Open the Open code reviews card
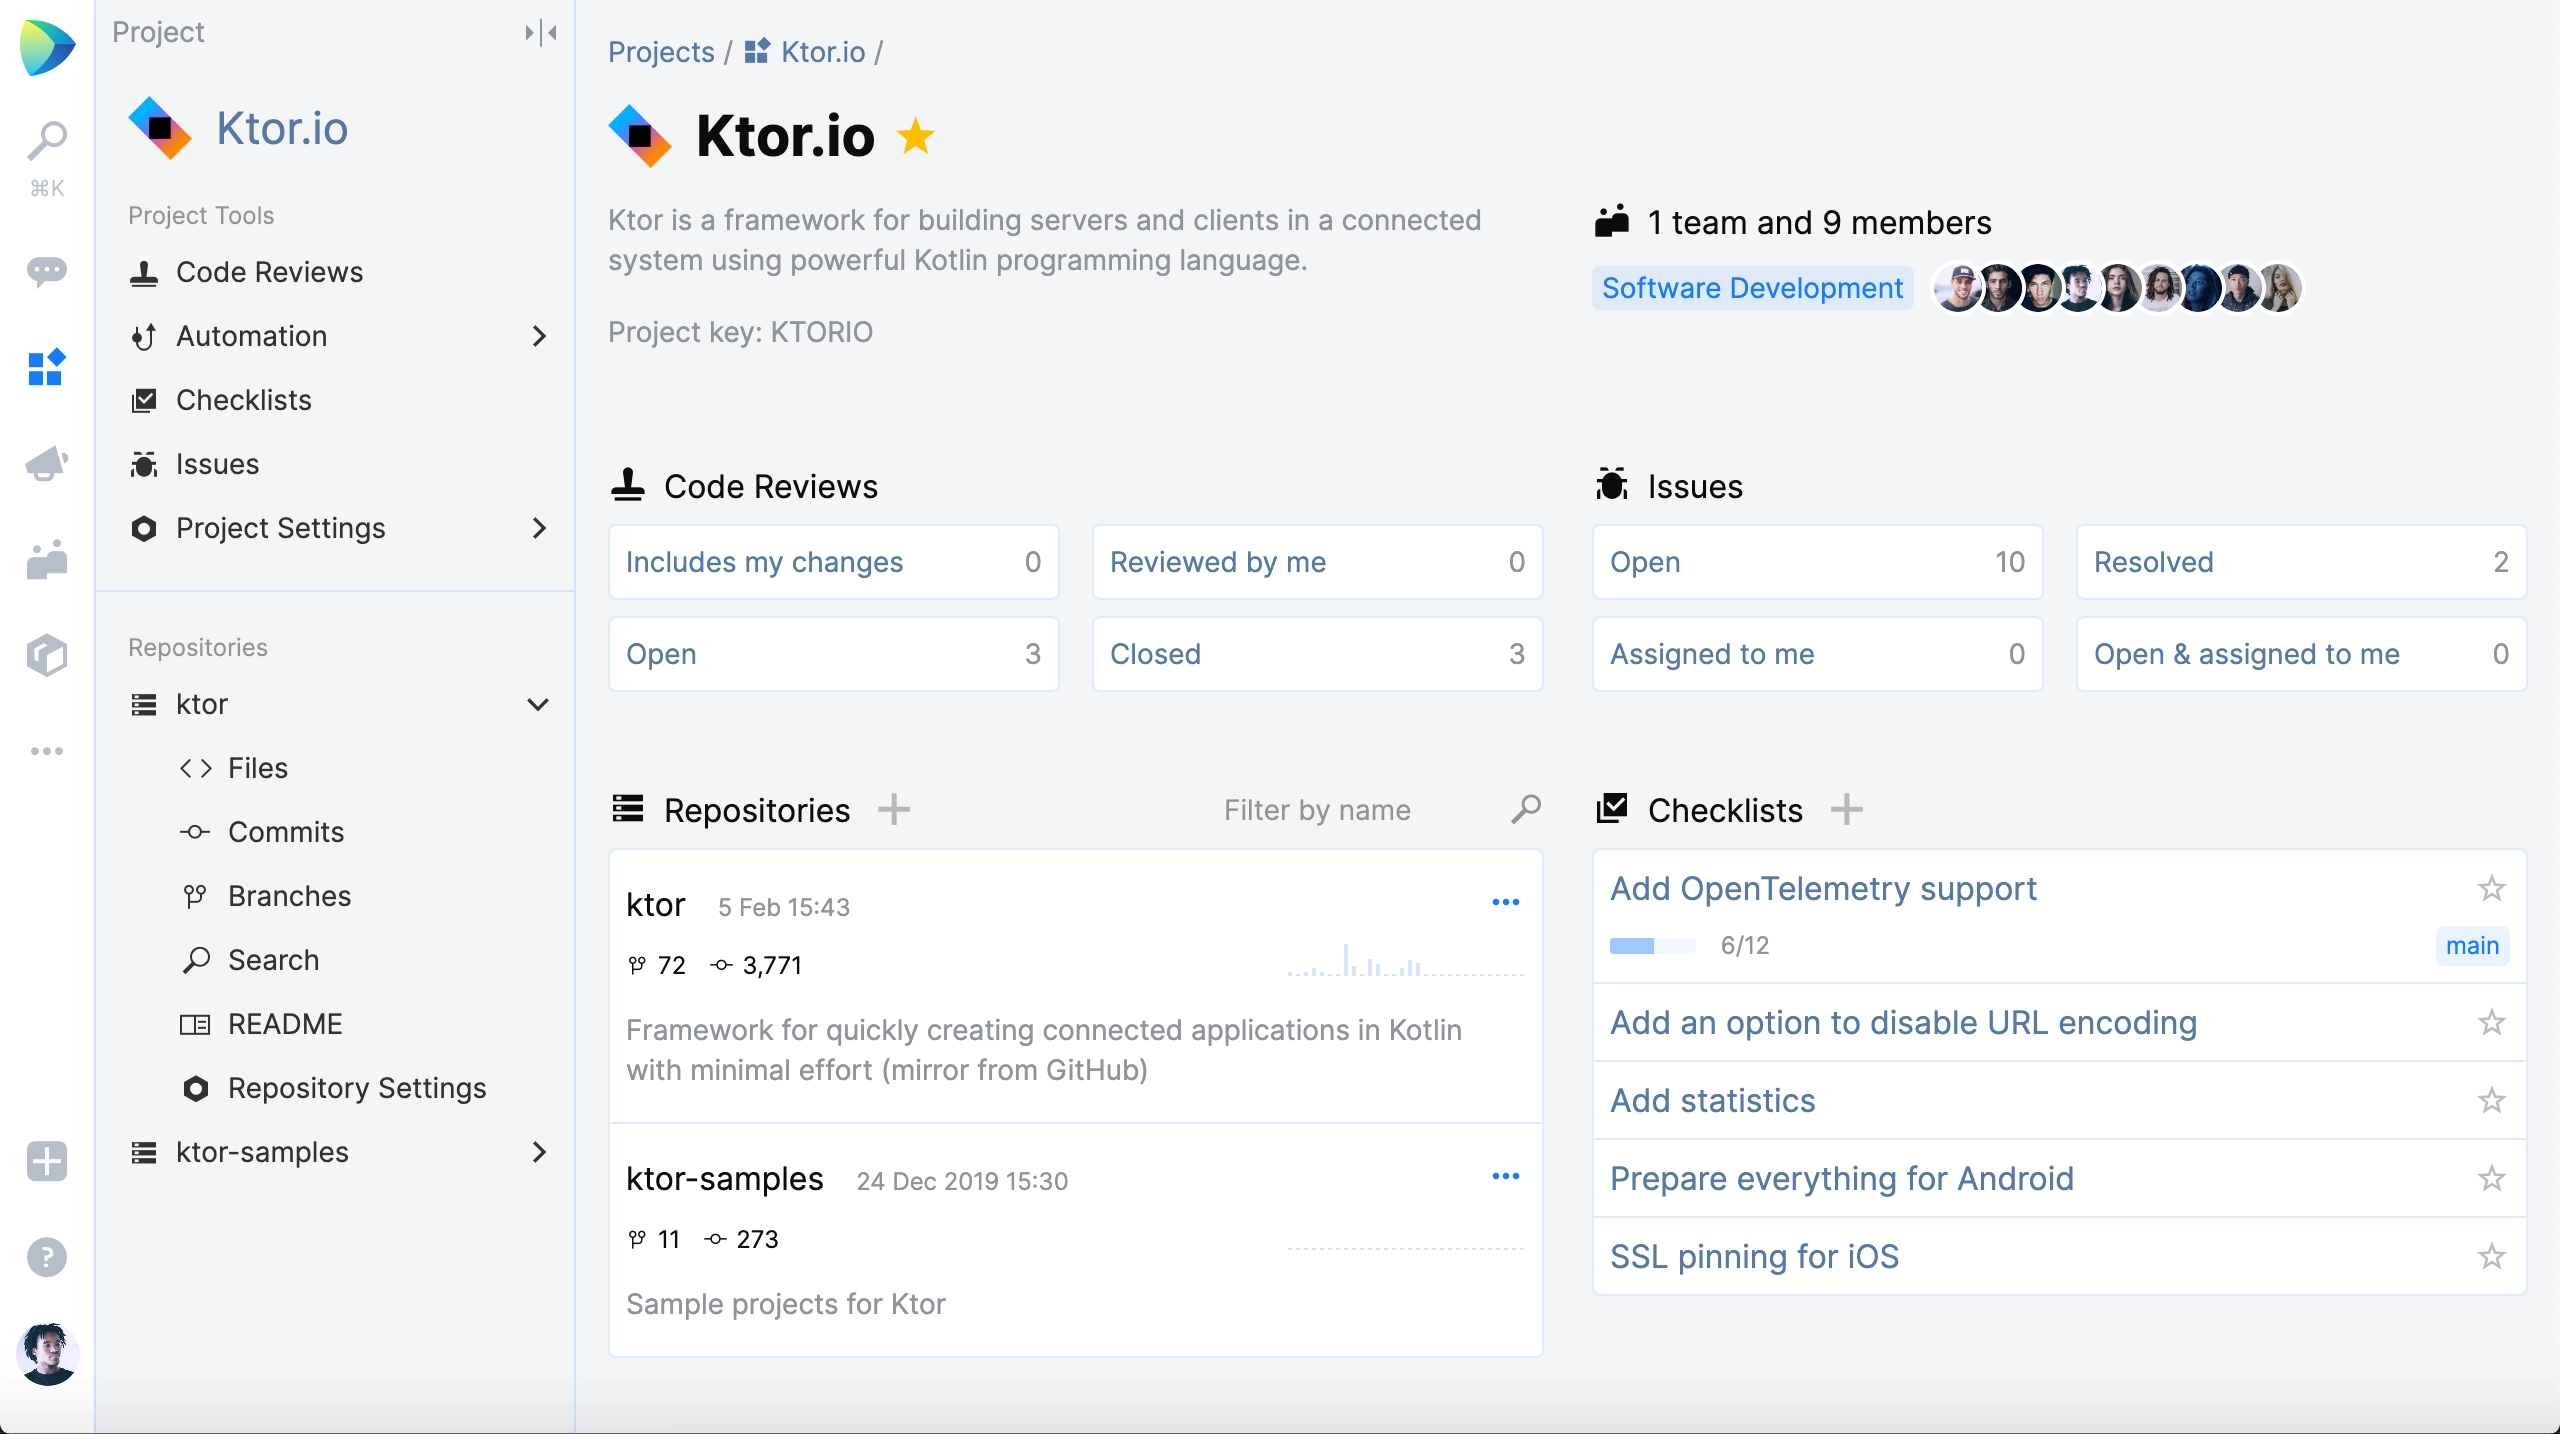The width and height of the screenshot is (2560, 1434). coord(833,654)
